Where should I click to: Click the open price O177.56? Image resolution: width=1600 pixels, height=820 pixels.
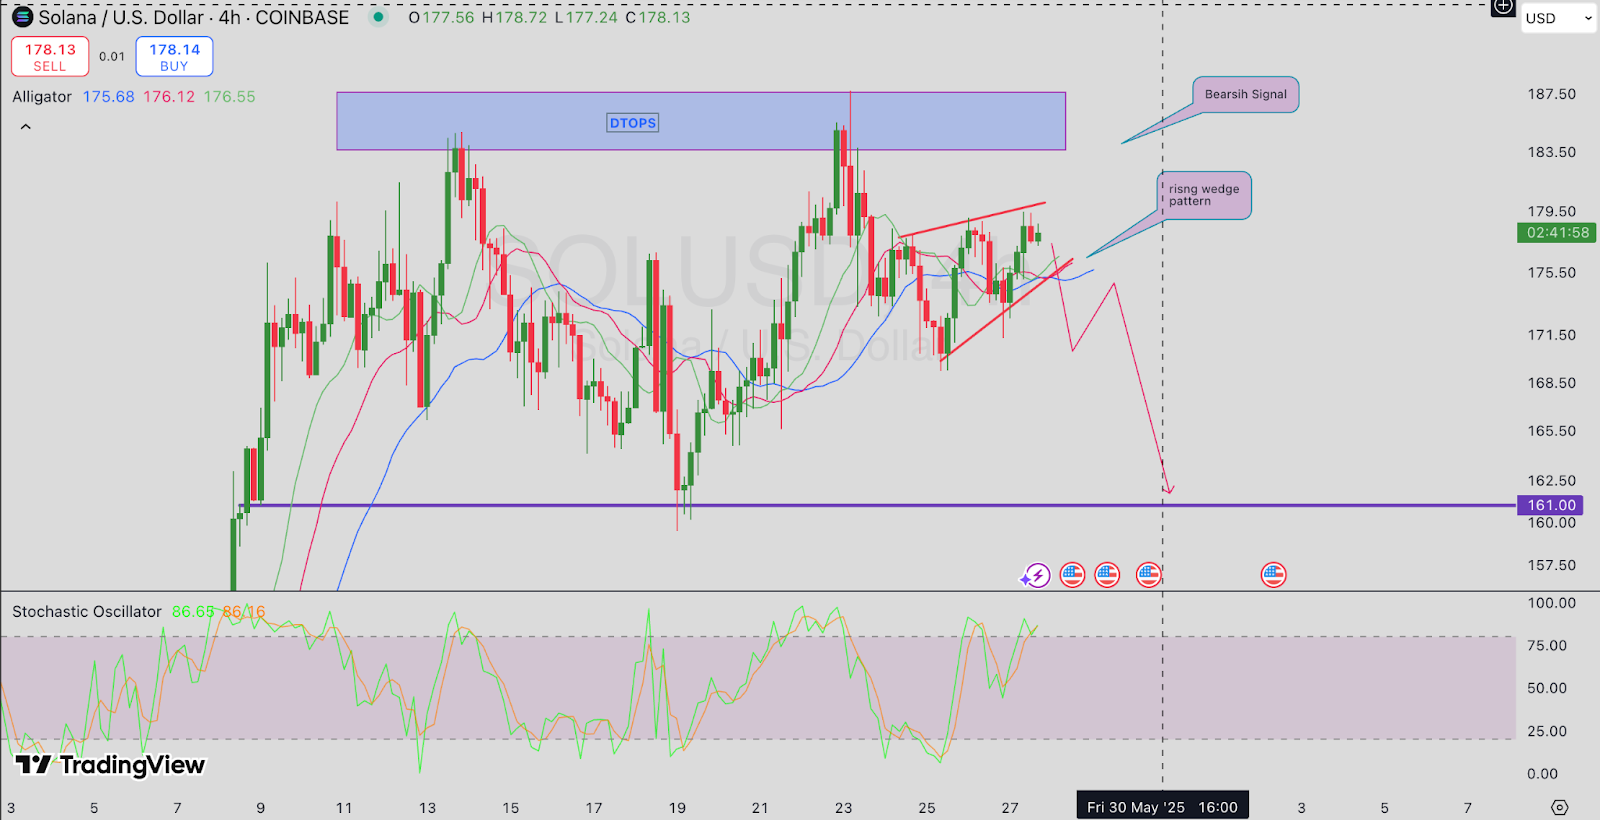coord(442,18)
